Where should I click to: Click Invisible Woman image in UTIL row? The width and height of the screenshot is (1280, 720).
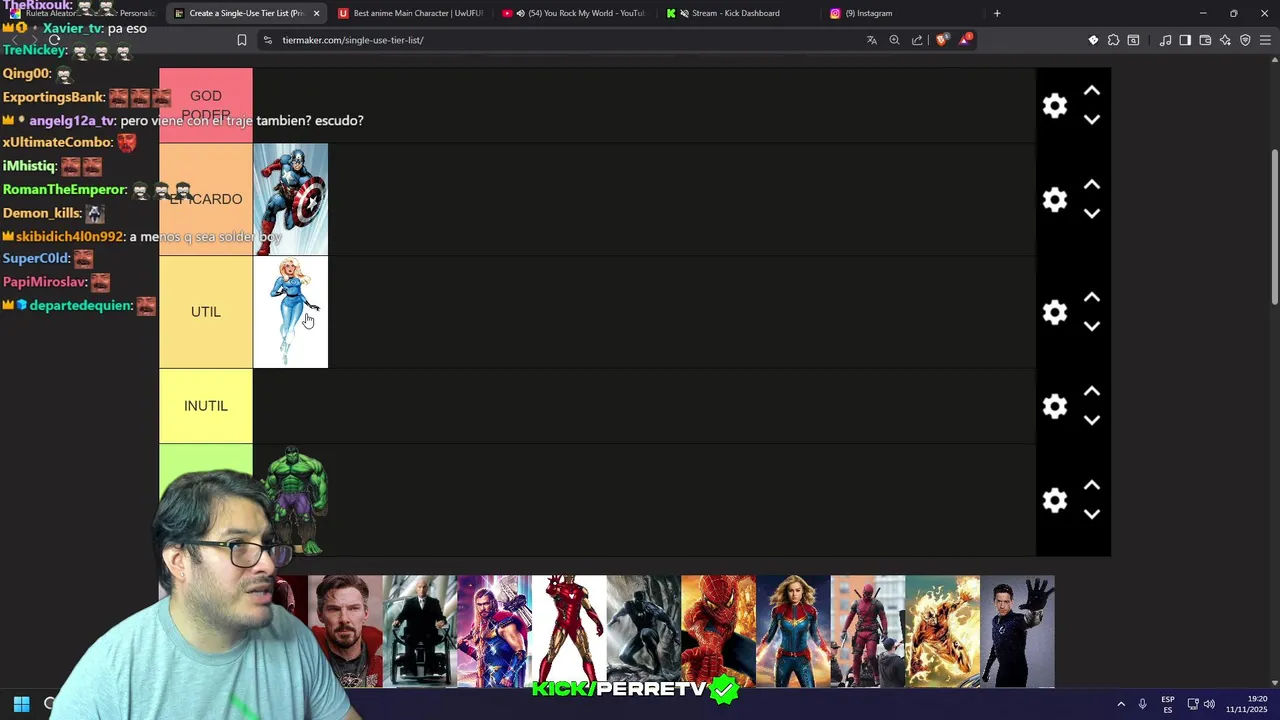[290, 312]
